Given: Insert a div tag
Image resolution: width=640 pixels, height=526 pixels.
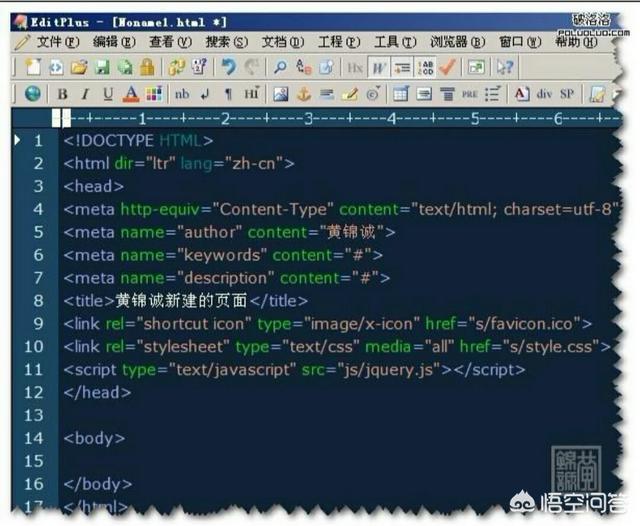Looking at the screenshot, I should [544, 94].
